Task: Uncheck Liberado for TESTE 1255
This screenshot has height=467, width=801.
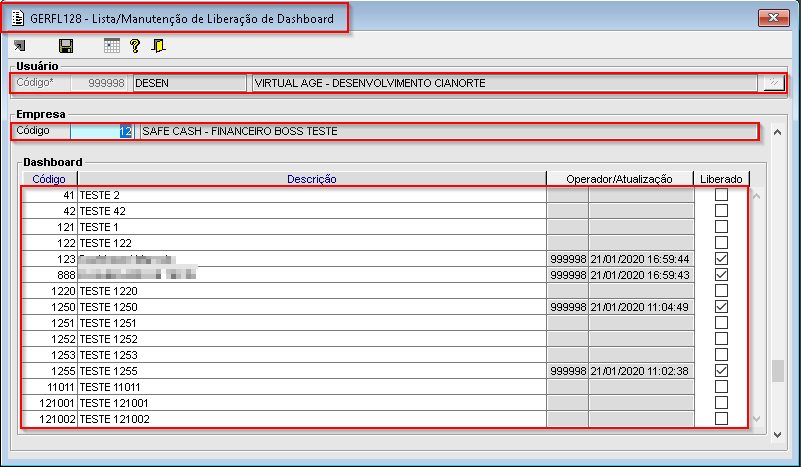Action: 721,370
